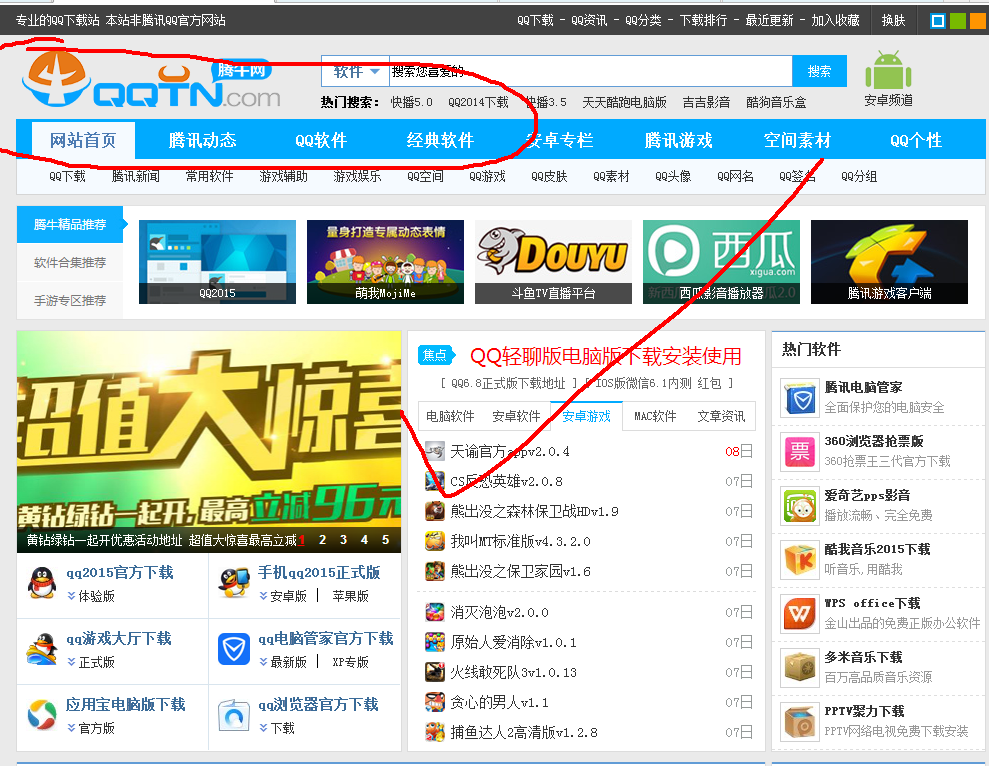989x766 pixels.
Task: Click the search text input field
Action: [x=590, y=72]
